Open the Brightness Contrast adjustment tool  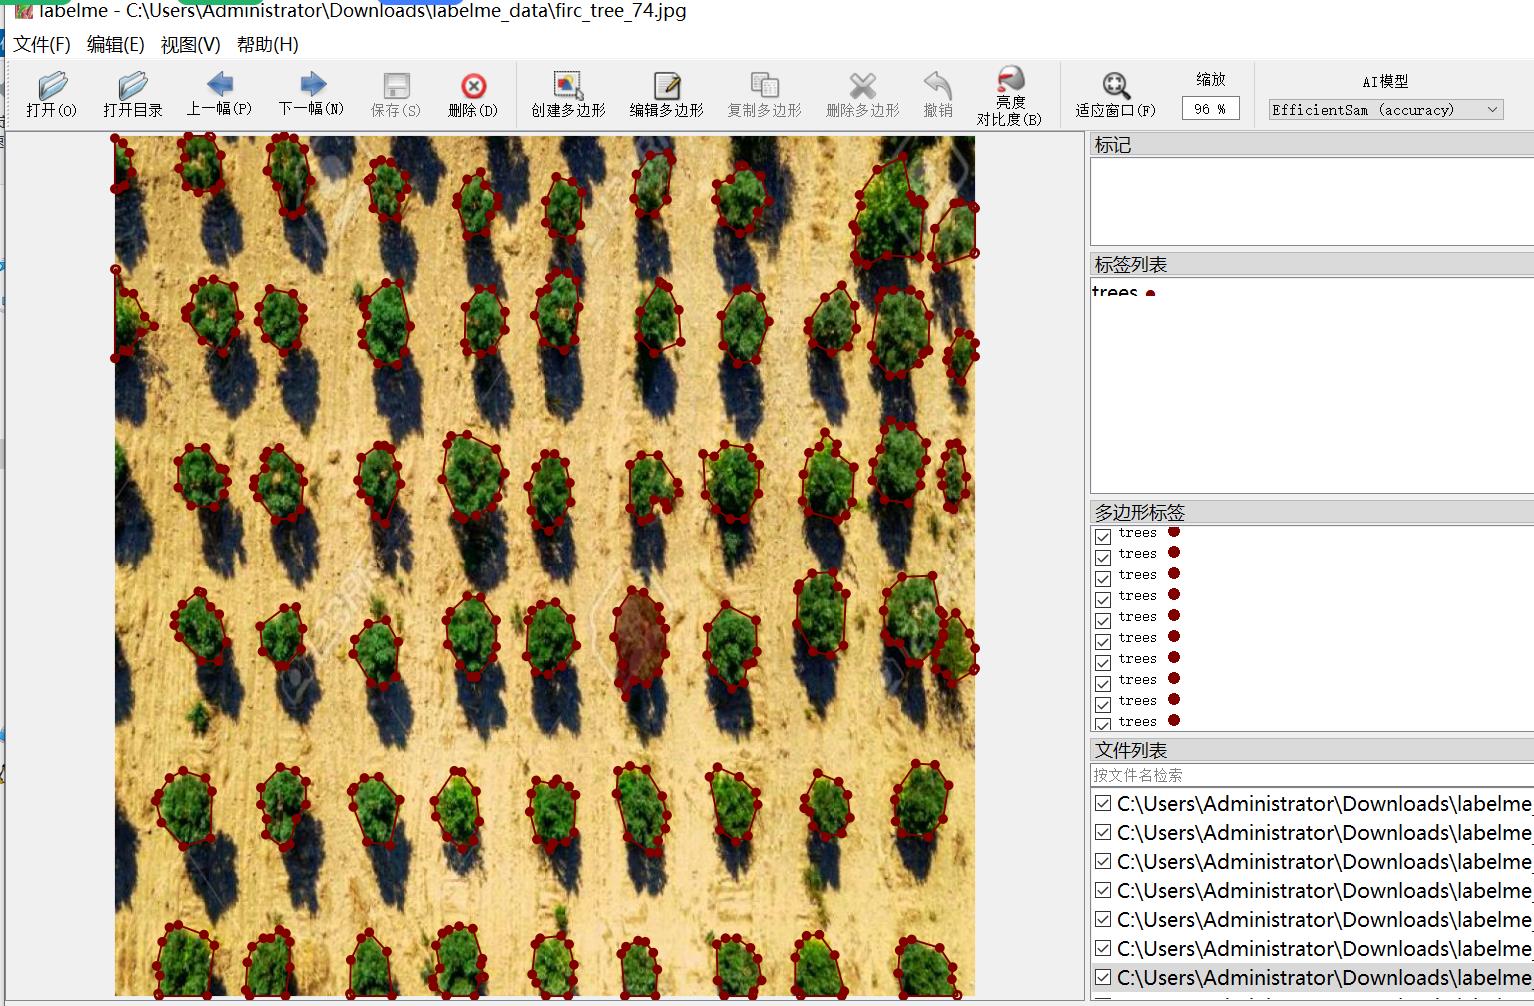coord(1010,82)
